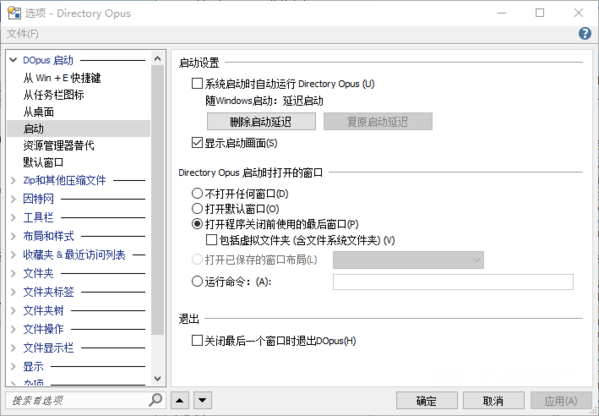Viewport: 599px width, 416px height.
Task: Expand 收藏夹 & 最近访问列表 category
Action: 13,255
